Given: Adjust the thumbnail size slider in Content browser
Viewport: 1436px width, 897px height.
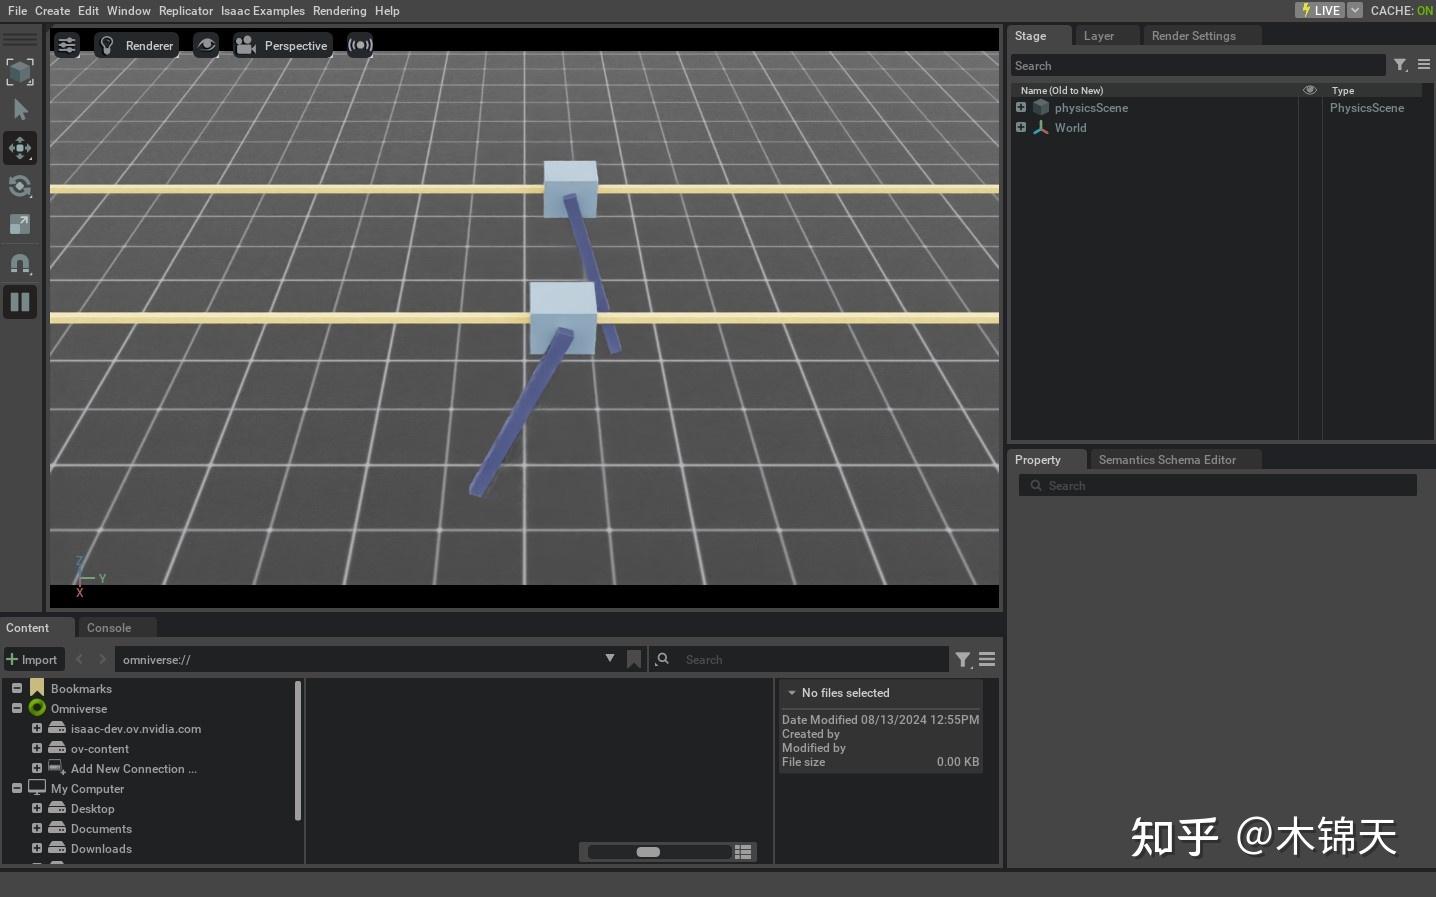Looking at the screenshot, I should 648,851.
